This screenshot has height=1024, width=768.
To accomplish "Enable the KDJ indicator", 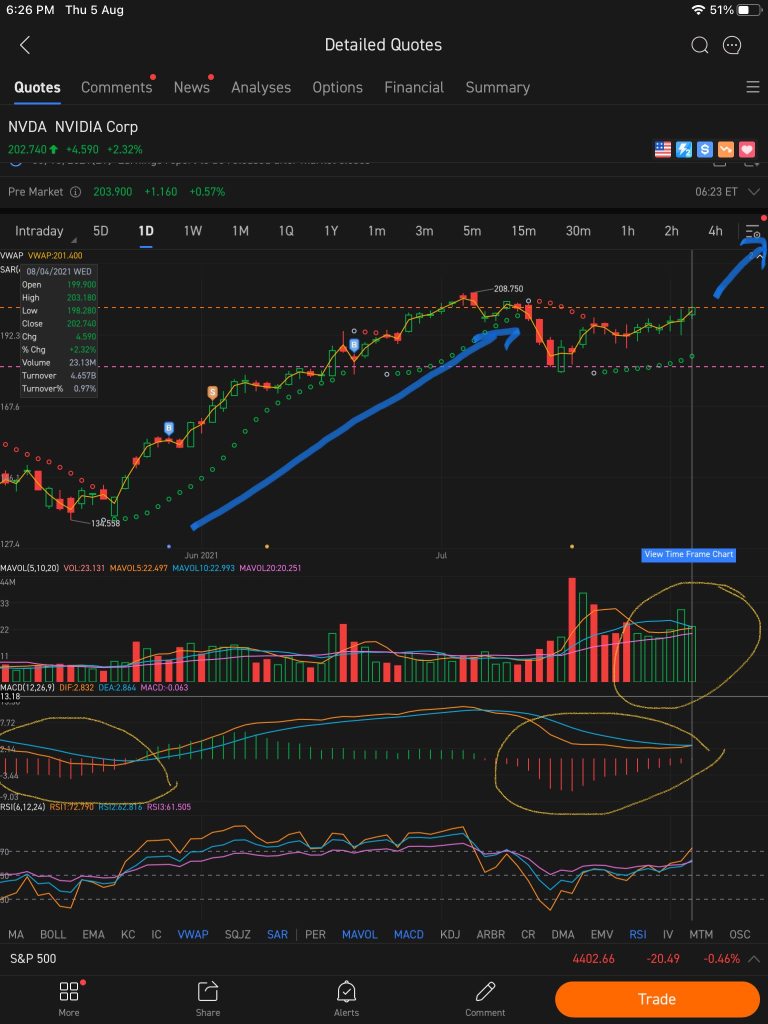I will coord(450,935).
